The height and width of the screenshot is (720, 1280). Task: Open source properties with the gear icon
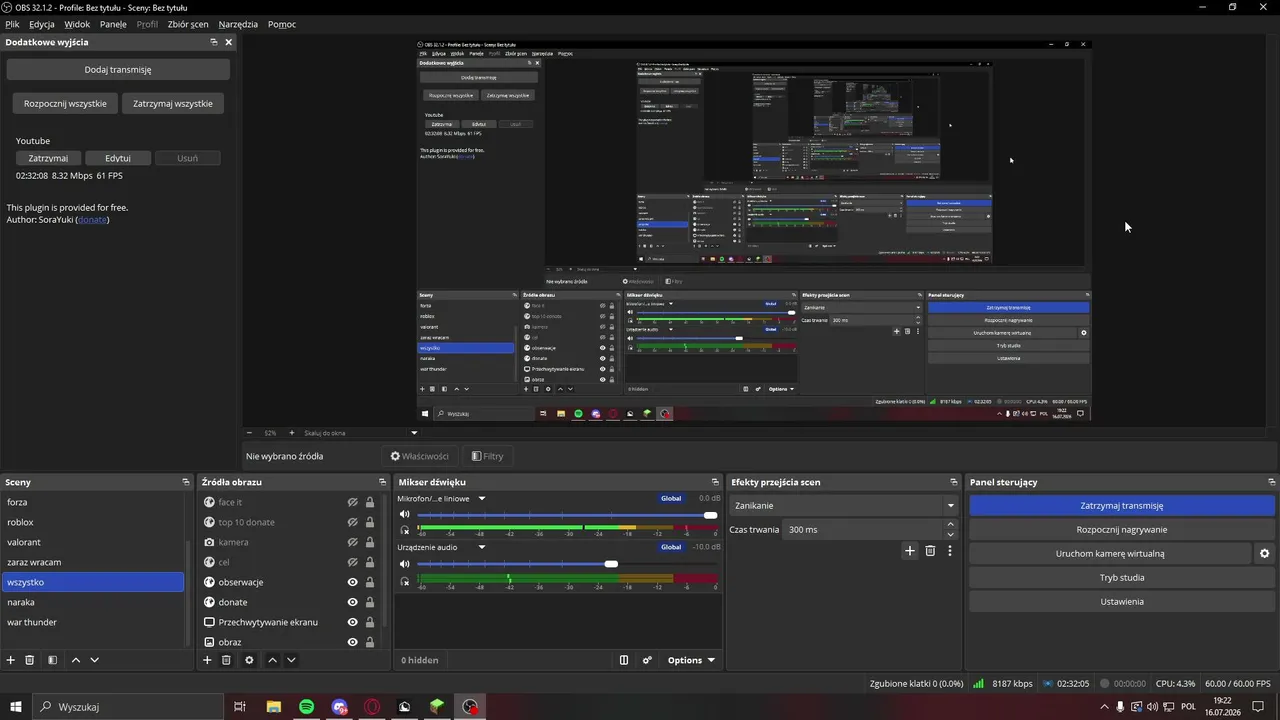(249, 660)
